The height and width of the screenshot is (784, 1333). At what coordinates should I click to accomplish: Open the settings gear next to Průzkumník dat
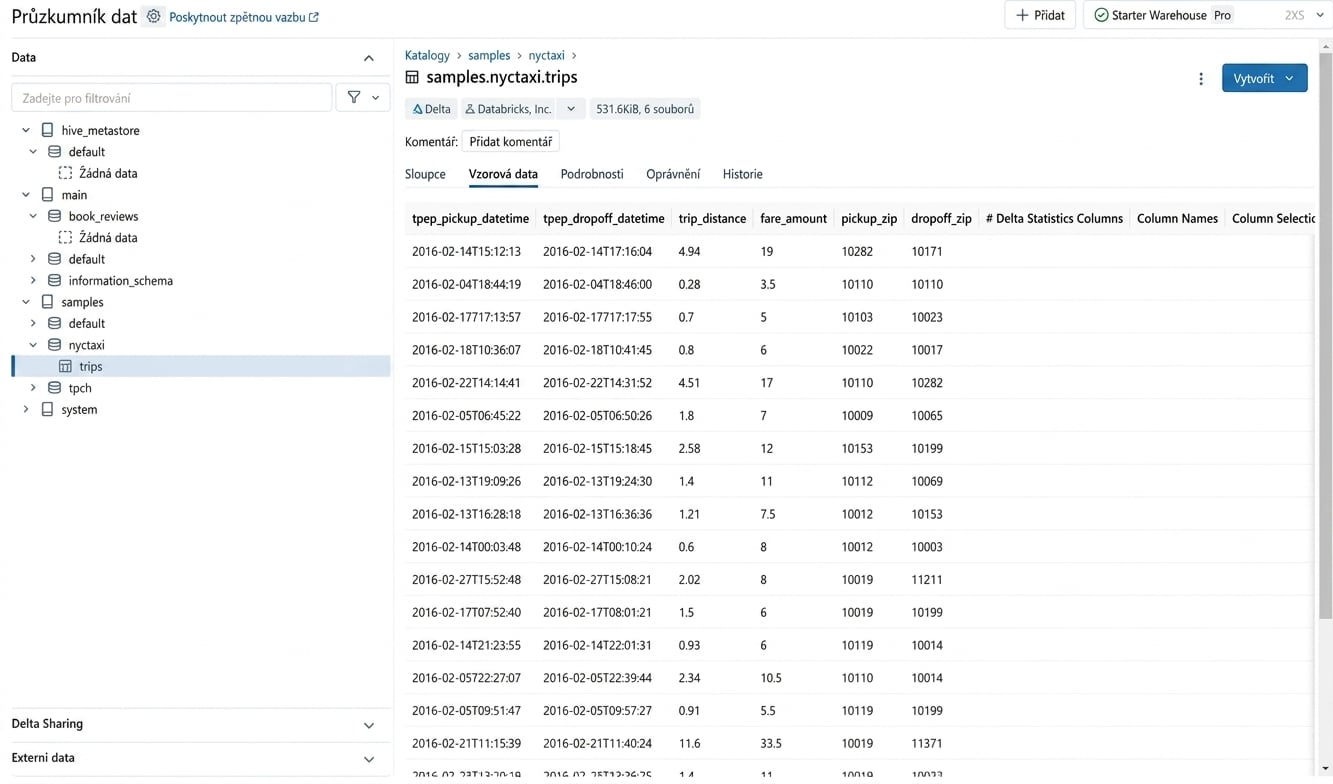tap(153, 16)
